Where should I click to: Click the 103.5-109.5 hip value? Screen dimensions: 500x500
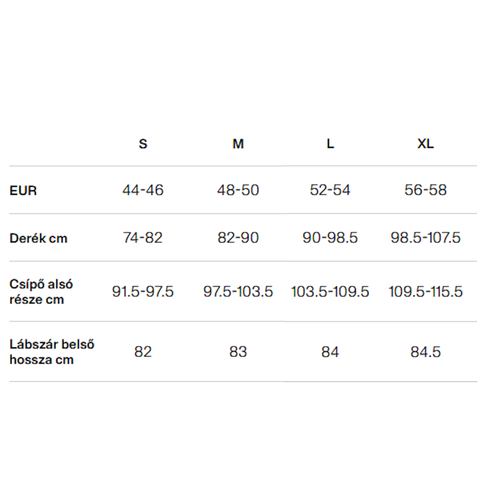[x=330, y=292]
